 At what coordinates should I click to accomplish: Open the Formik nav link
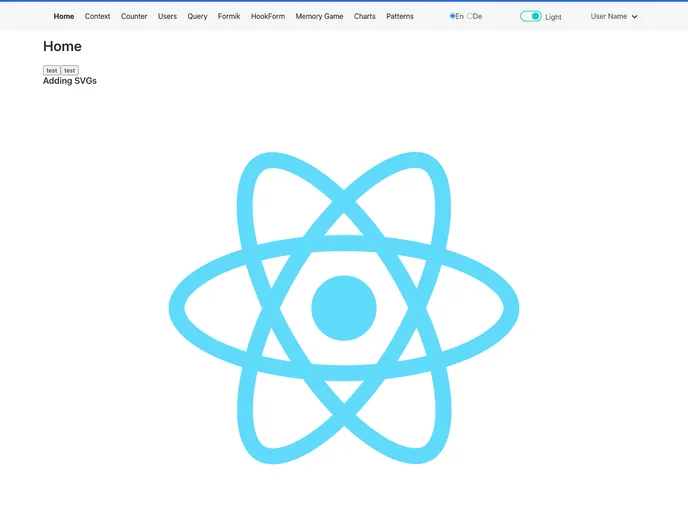(x=229, y=17)
